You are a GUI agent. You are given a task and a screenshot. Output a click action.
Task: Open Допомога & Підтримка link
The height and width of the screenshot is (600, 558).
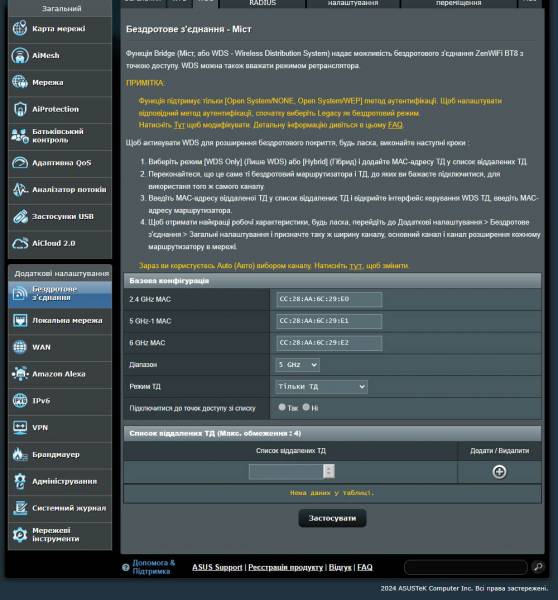tap(153, 567)
